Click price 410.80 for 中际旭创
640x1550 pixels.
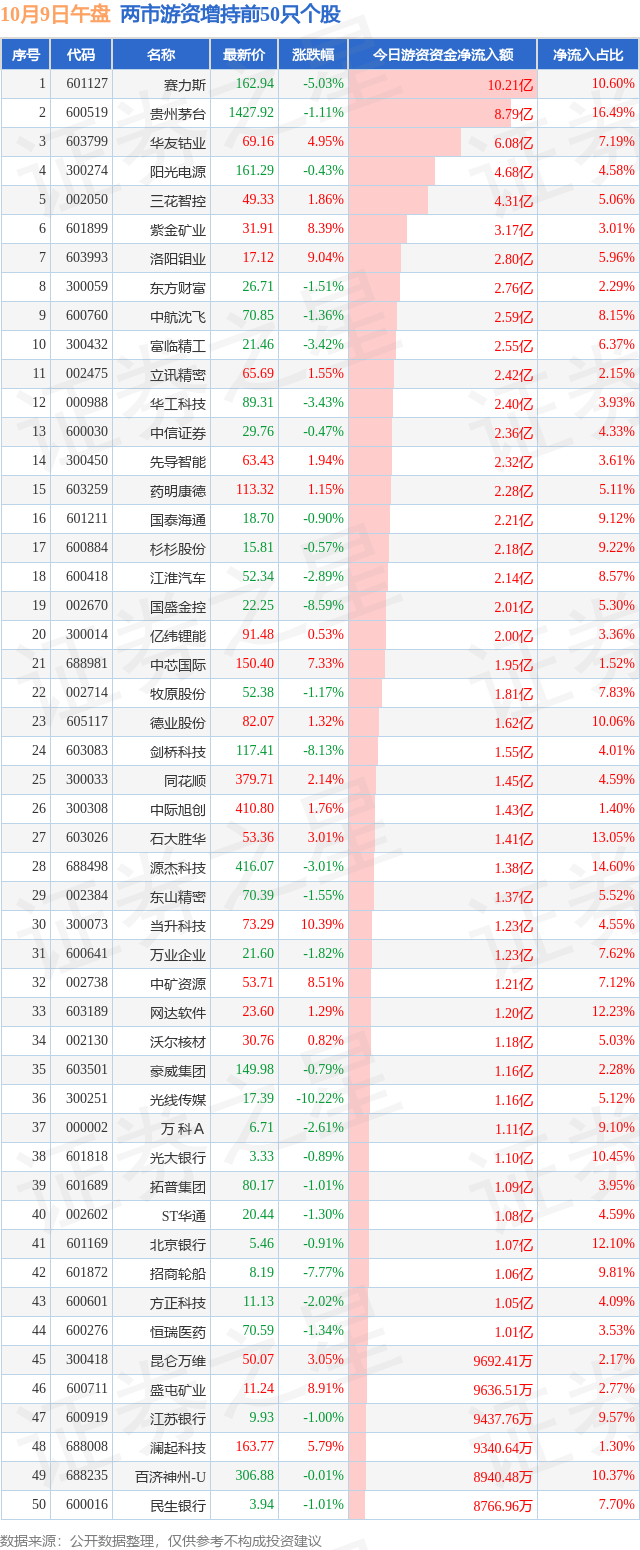pos(255,809)
